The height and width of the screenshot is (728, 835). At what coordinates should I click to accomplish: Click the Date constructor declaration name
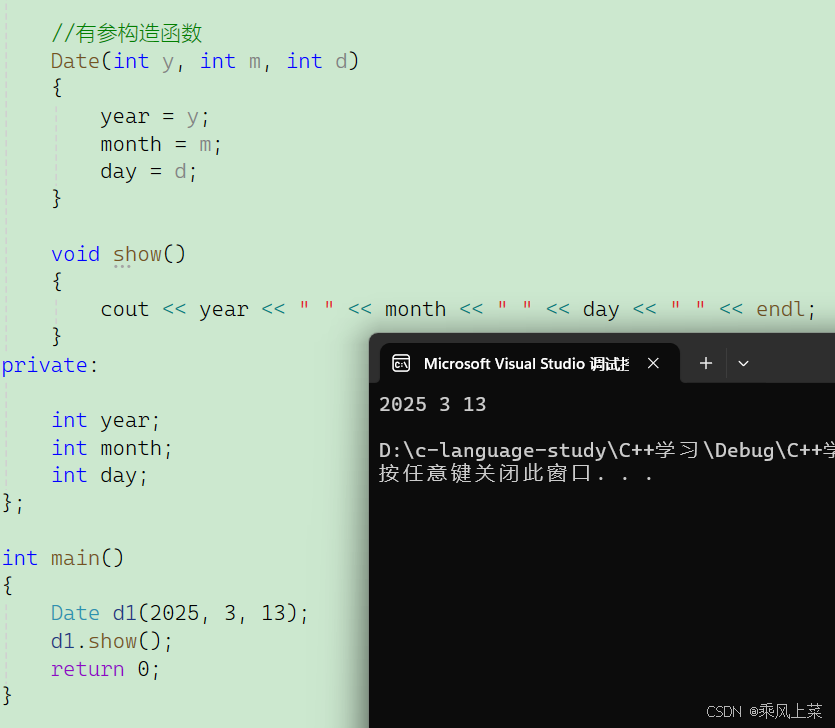[75, 61]
